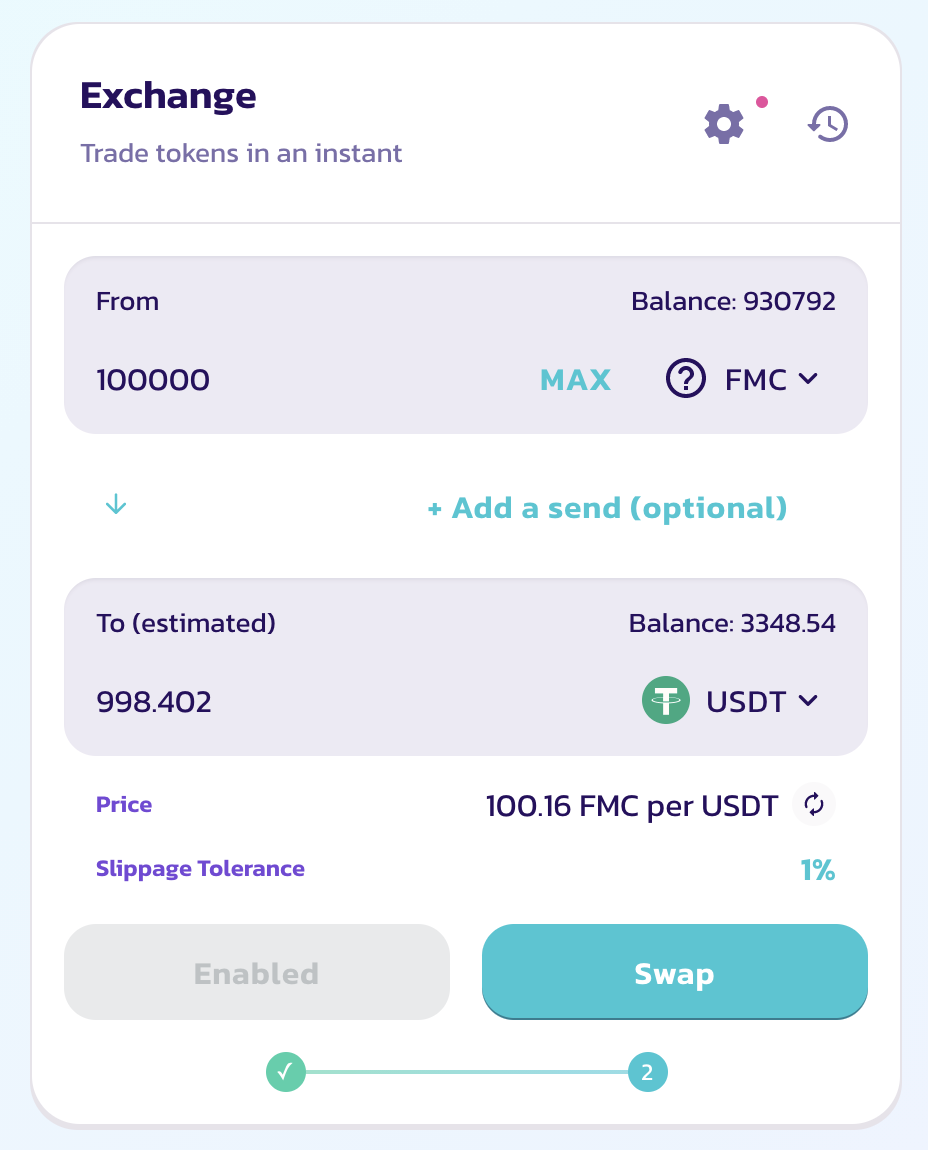Expand the USDT token dropdown chevron
This screenshot has width=928, height=1150.
pyautogui.click(x=808, y=700)
